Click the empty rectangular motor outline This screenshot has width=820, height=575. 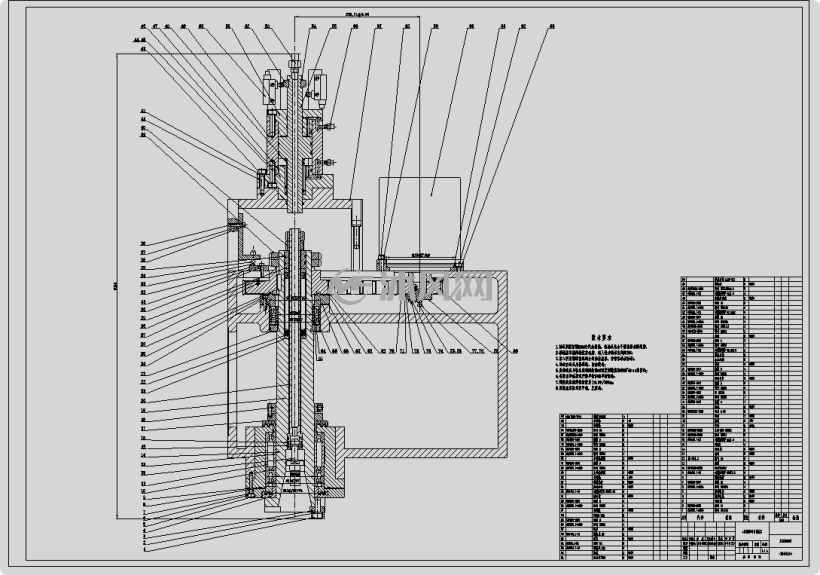pyautogui.click(x=420, y=216)
